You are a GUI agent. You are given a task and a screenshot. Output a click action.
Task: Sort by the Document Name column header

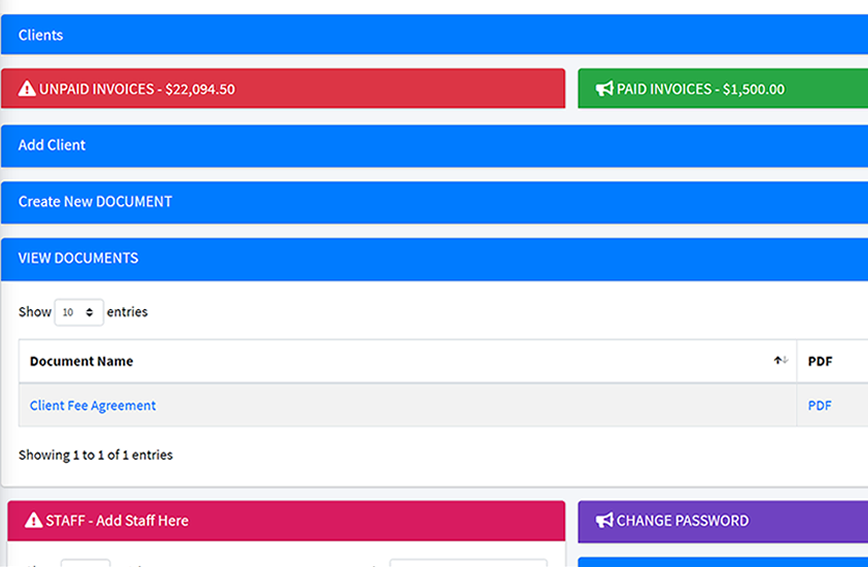tap(81, 361)
